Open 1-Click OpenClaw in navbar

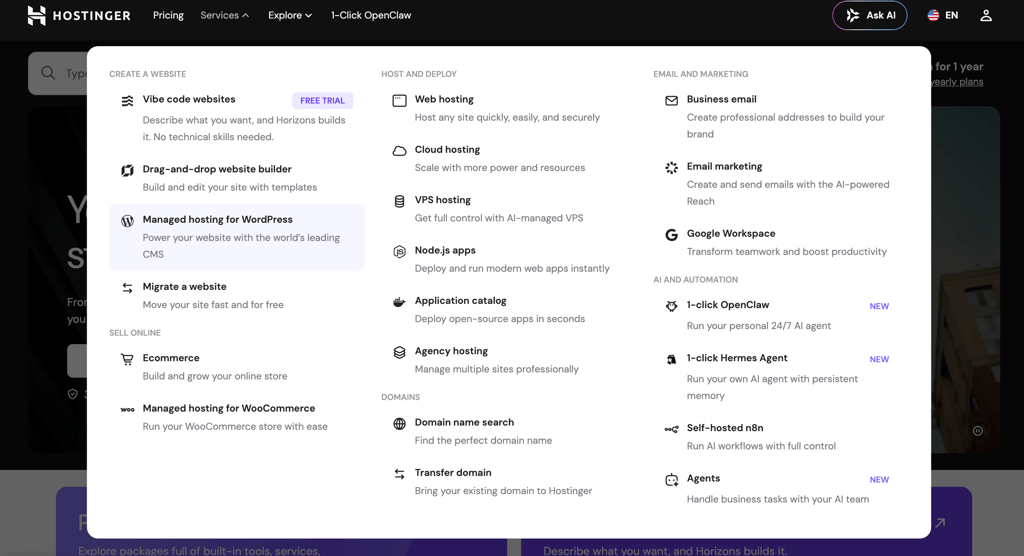[x=371, y=15]
